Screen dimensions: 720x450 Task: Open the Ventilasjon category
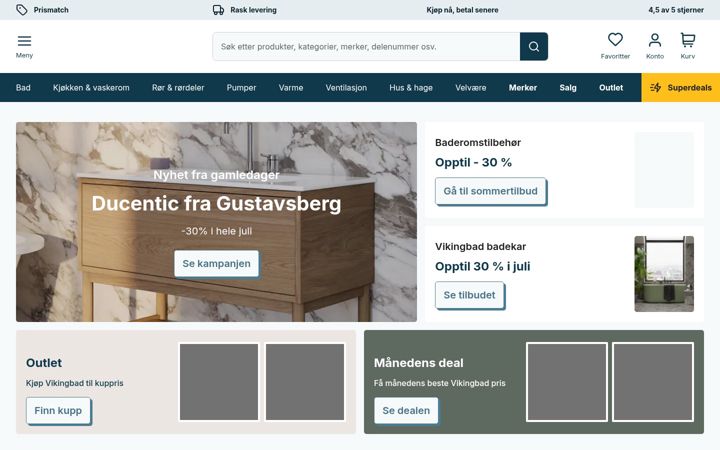[346, 88]
